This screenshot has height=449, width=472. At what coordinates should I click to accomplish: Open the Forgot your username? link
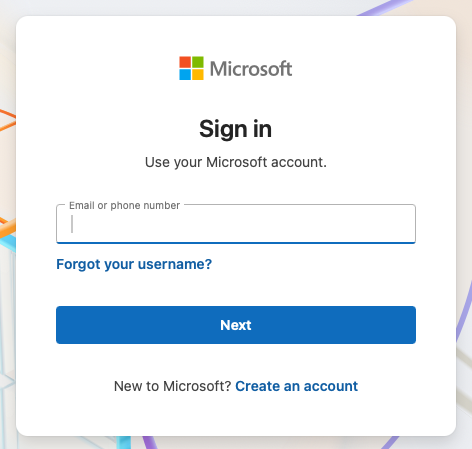click(134, 264)
